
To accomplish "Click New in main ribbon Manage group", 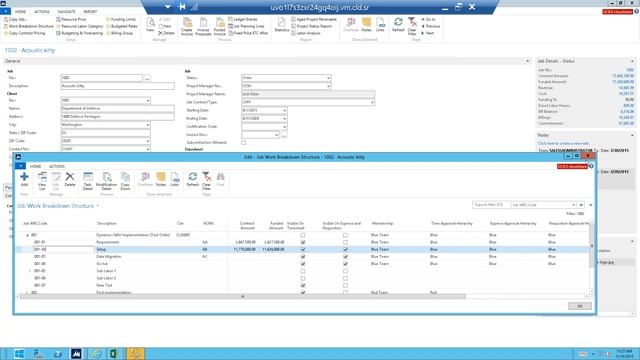I will pos(165,26).
